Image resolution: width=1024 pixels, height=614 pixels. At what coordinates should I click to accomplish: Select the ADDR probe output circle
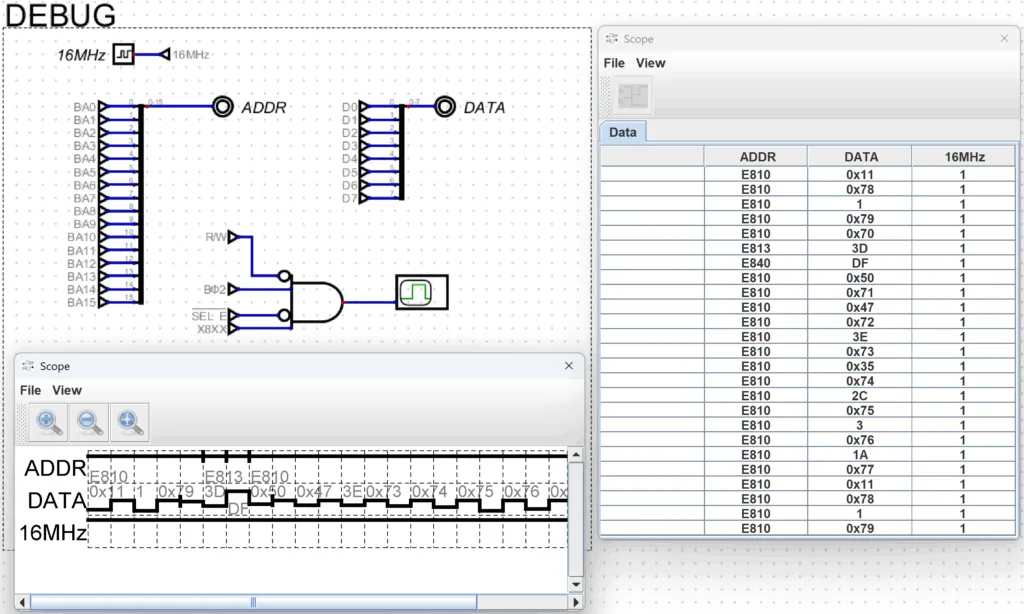(223, 106)
